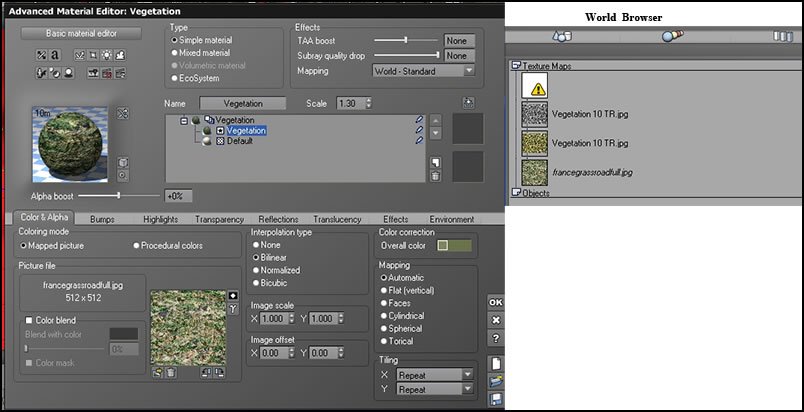Click the trash icon under the picture preview
This screenshot has width=804, height=412.
point(171,373)
